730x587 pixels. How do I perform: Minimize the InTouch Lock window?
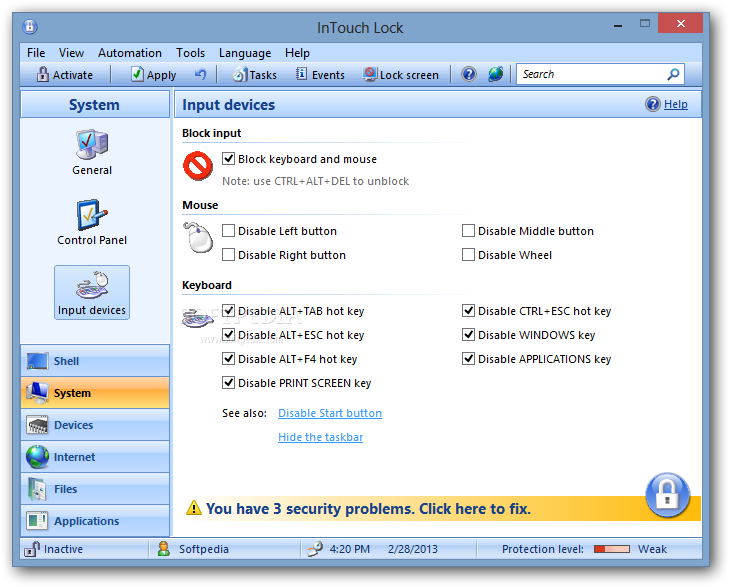[618, 24]
